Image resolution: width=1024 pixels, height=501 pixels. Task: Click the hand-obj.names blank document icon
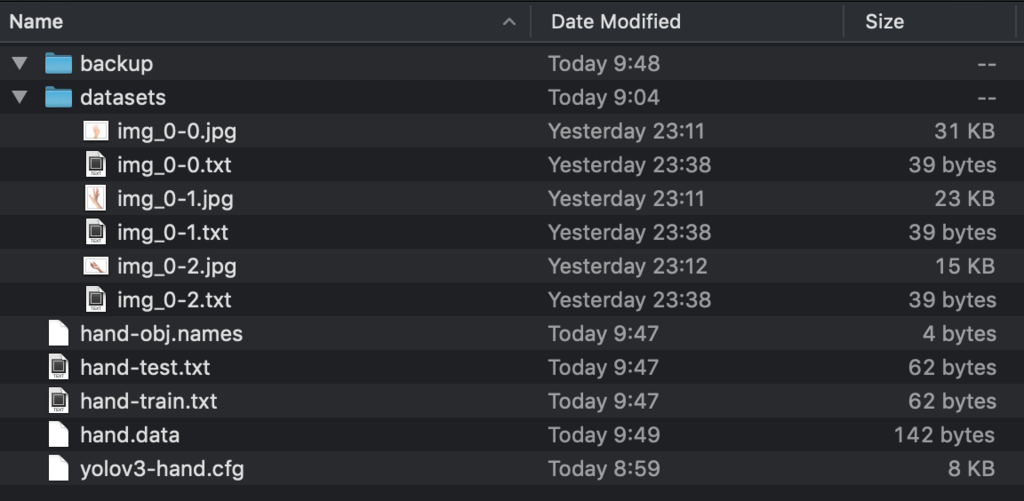coord(59,334)
